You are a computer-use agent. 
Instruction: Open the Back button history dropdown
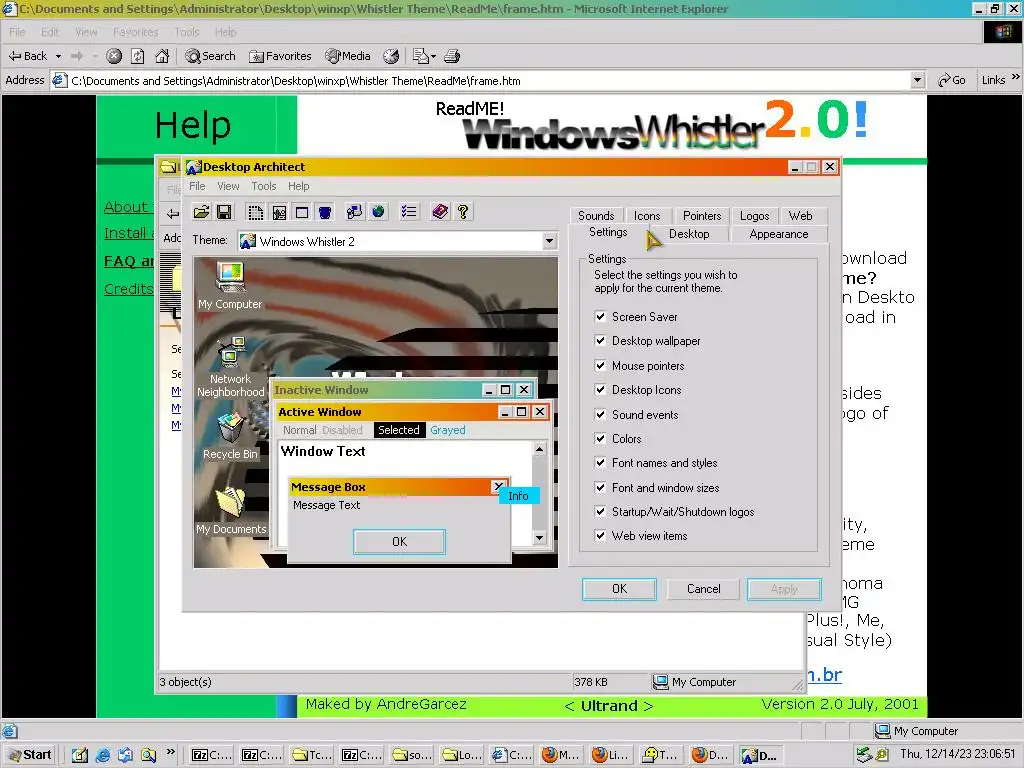pyautogui.click(x=58, y=56)
